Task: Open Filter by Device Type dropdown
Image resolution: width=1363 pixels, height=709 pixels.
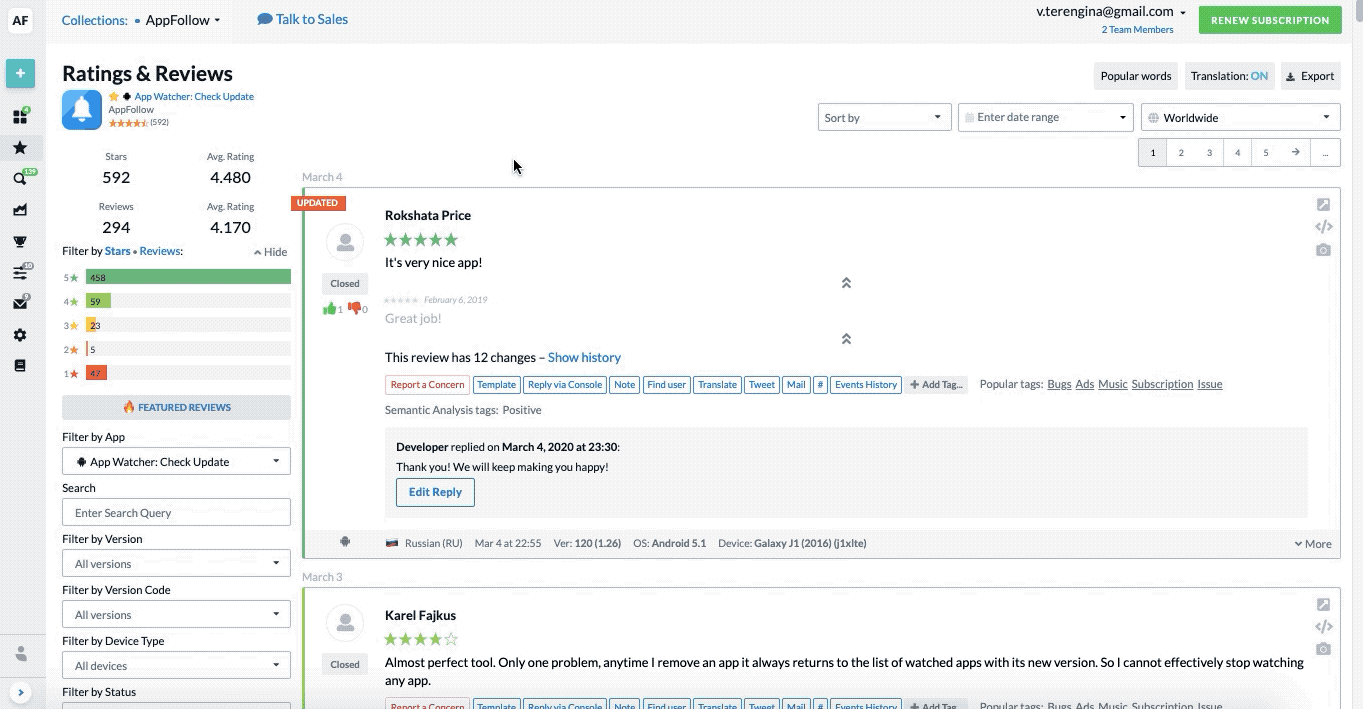Action: [176, 665]
